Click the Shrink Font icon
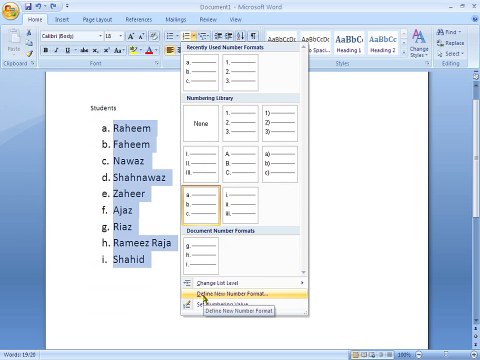Screen dimensions: 480x360 point(141,36)
